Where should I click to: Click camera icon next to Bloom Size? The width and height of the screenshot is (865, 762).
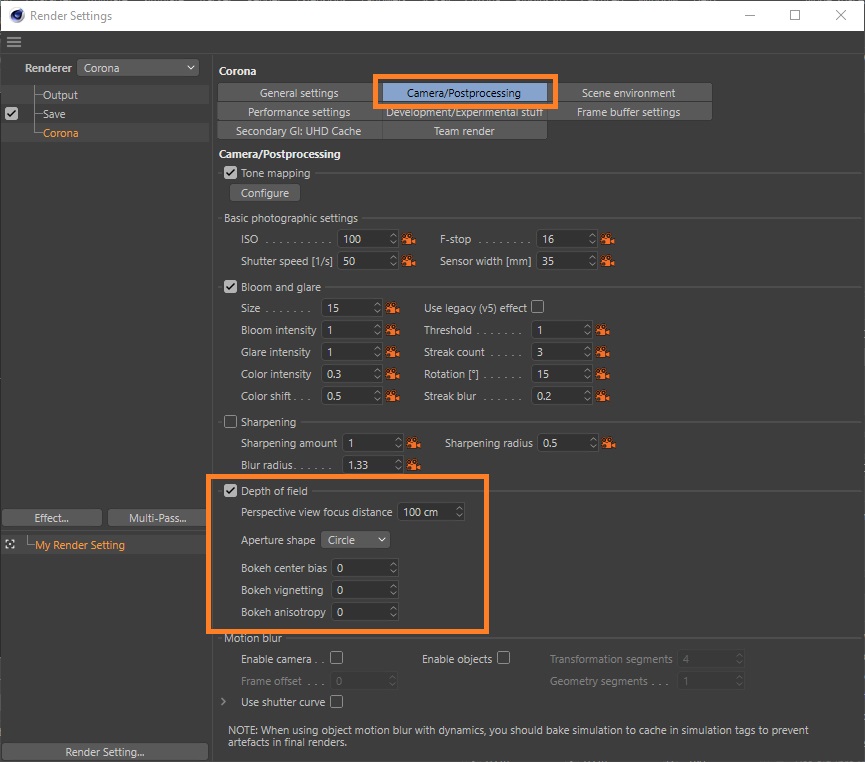tap(392, 308)
